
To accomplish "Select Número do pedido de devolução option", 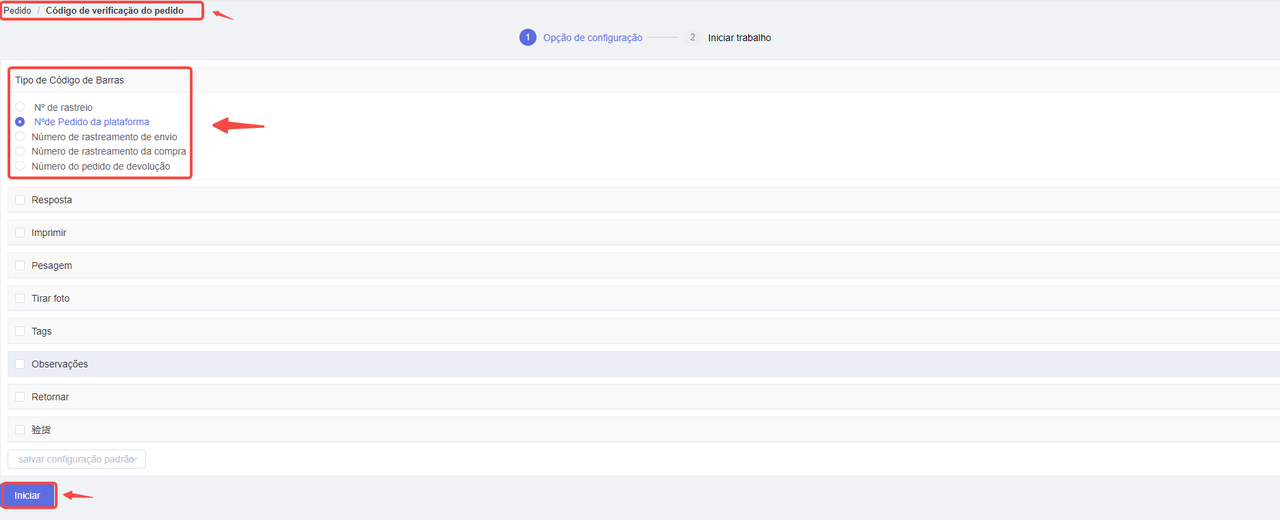I will (20, 166).
